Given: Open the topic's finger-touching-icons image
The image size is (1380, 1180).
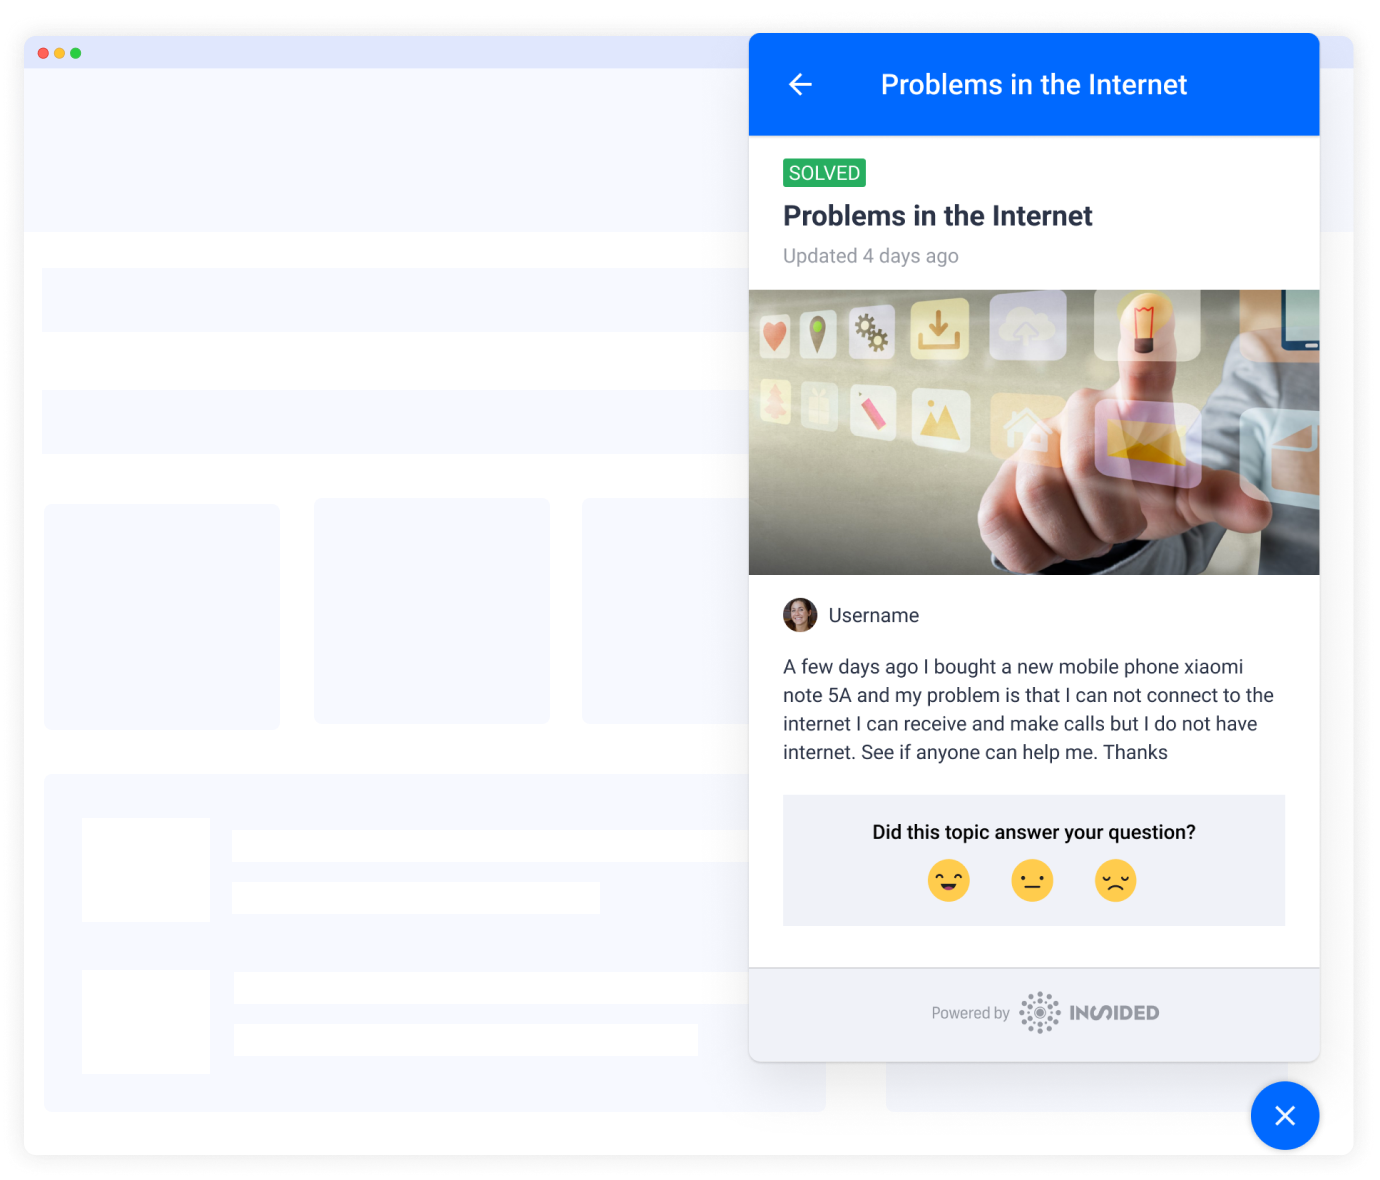Looking at the screenshot, I should pyautogui.click(x=1034, y=432).
